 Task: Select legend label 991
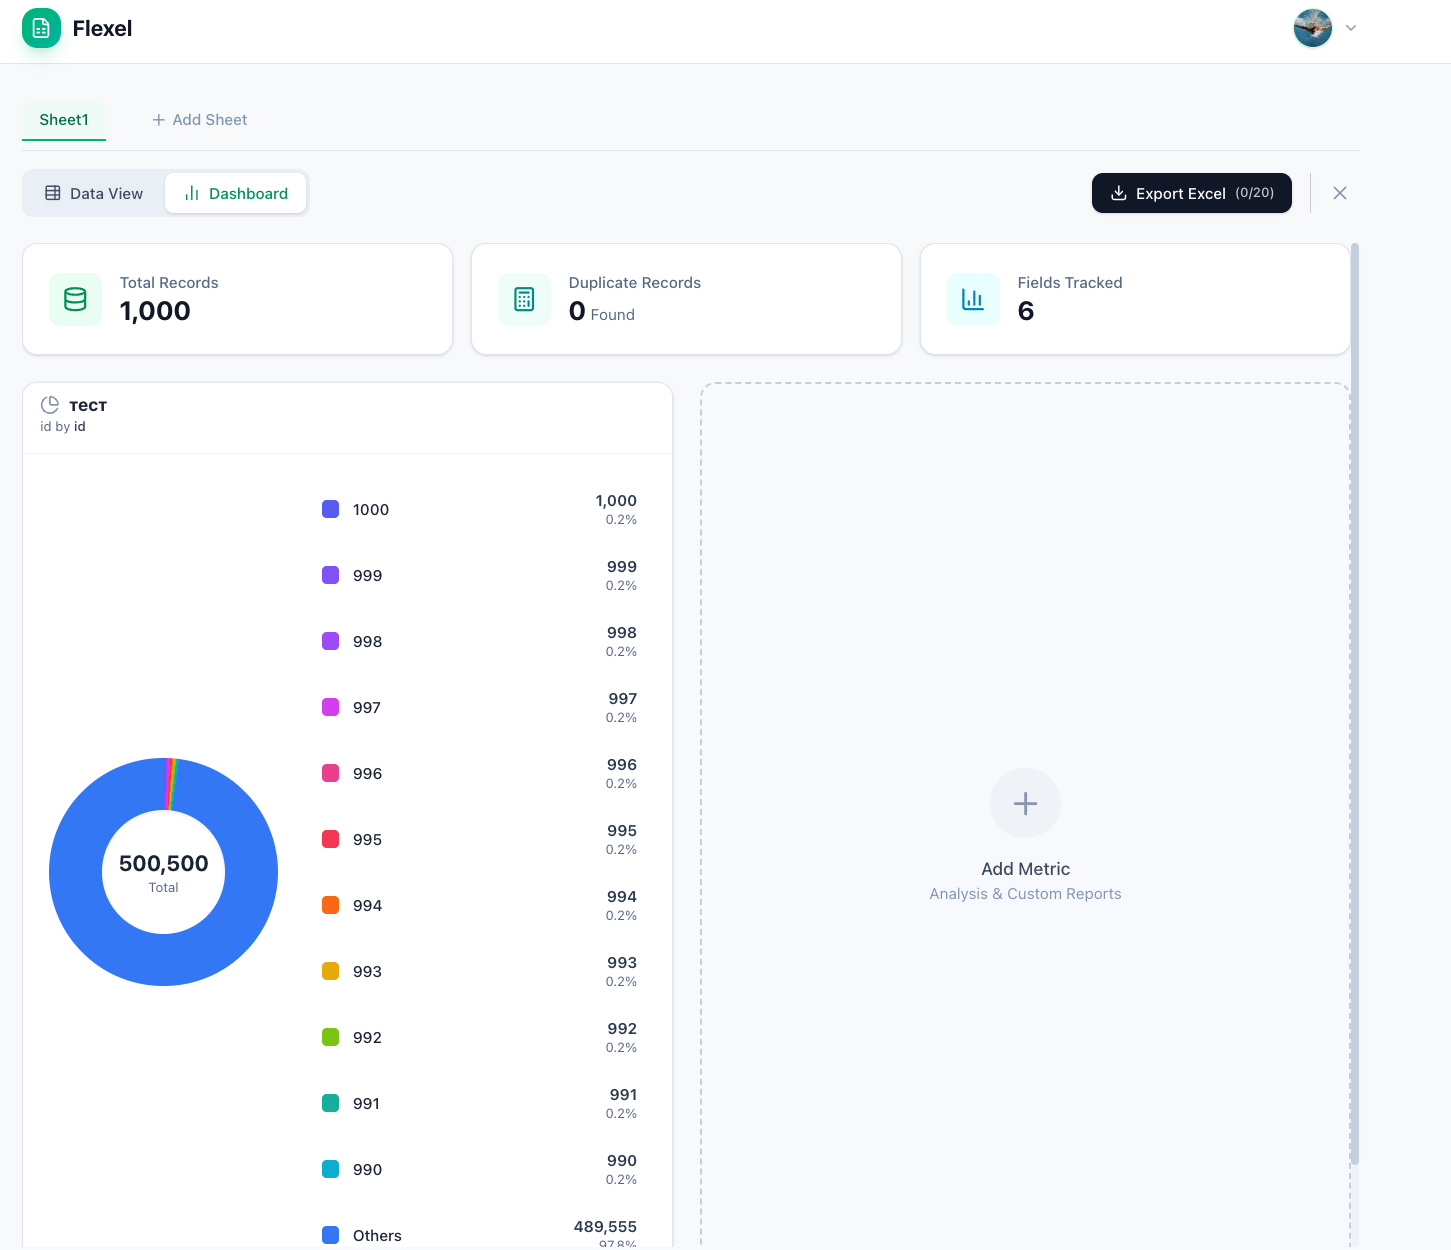(366, 1104)
